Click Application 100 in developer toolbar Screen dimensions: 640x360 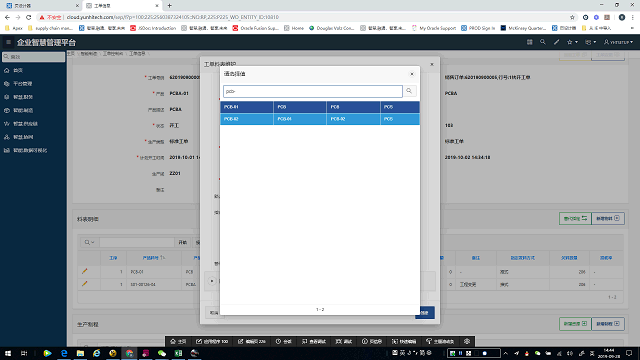(212, 341)
